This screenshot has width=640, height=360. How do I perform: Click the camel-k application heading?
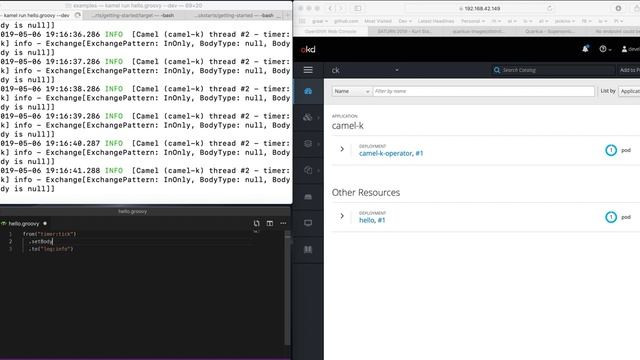347,126
